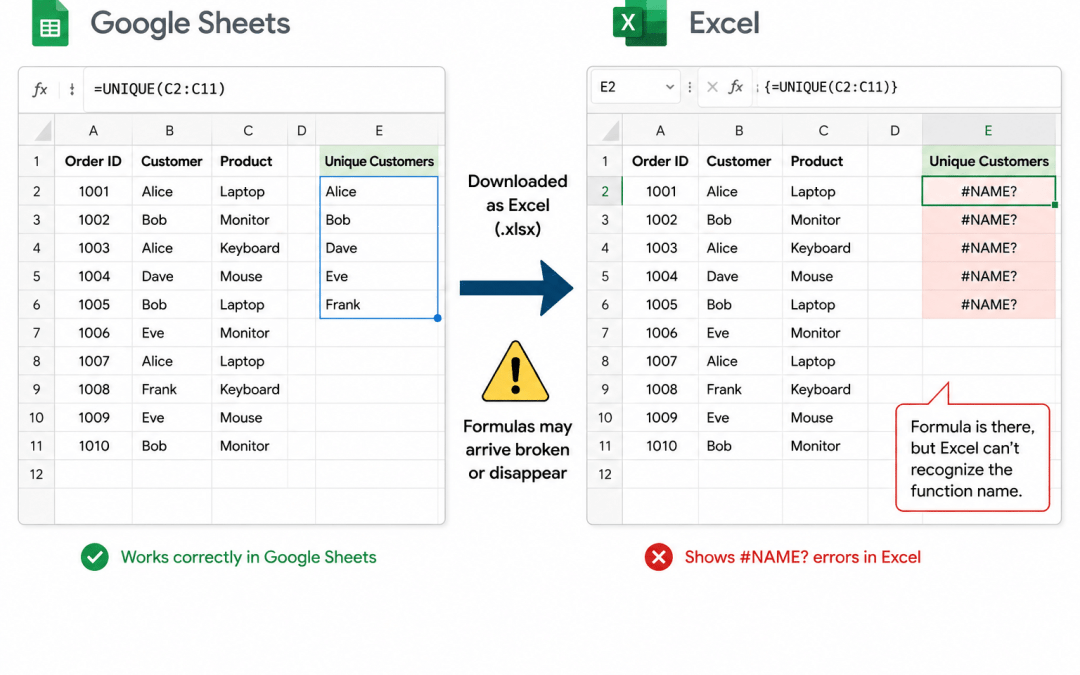
Task: Click the Google Sheets logo icon
Action: coord(50,23)
